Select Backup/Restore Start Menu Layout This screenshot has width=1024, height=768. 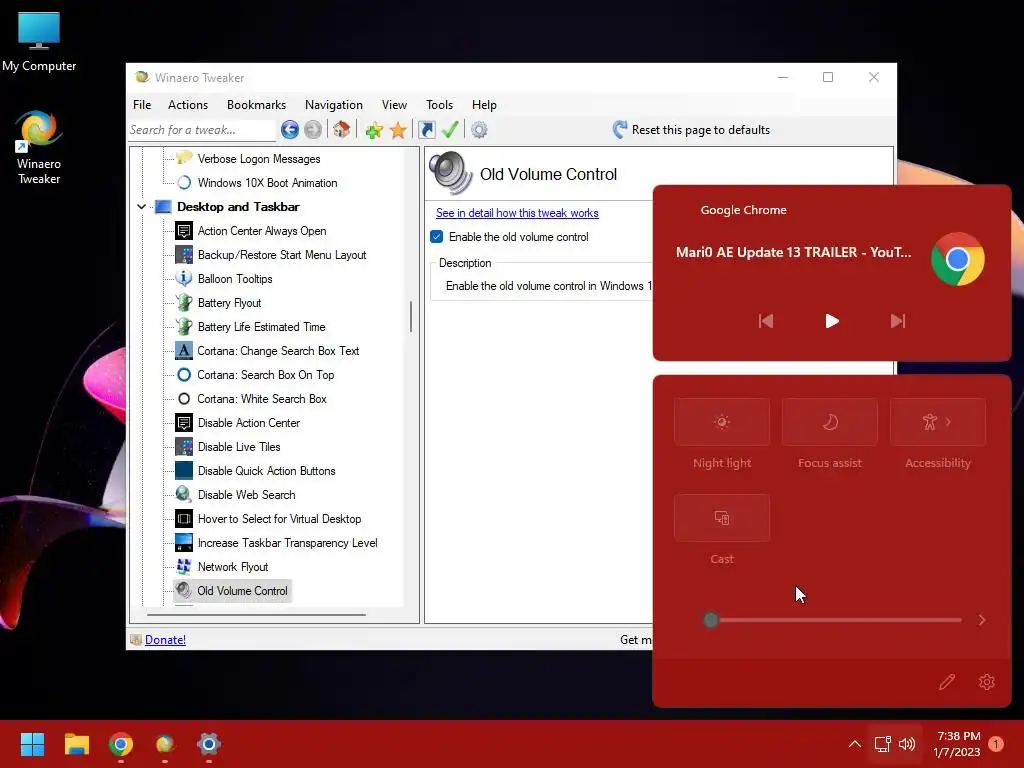(x=281, y=255)
